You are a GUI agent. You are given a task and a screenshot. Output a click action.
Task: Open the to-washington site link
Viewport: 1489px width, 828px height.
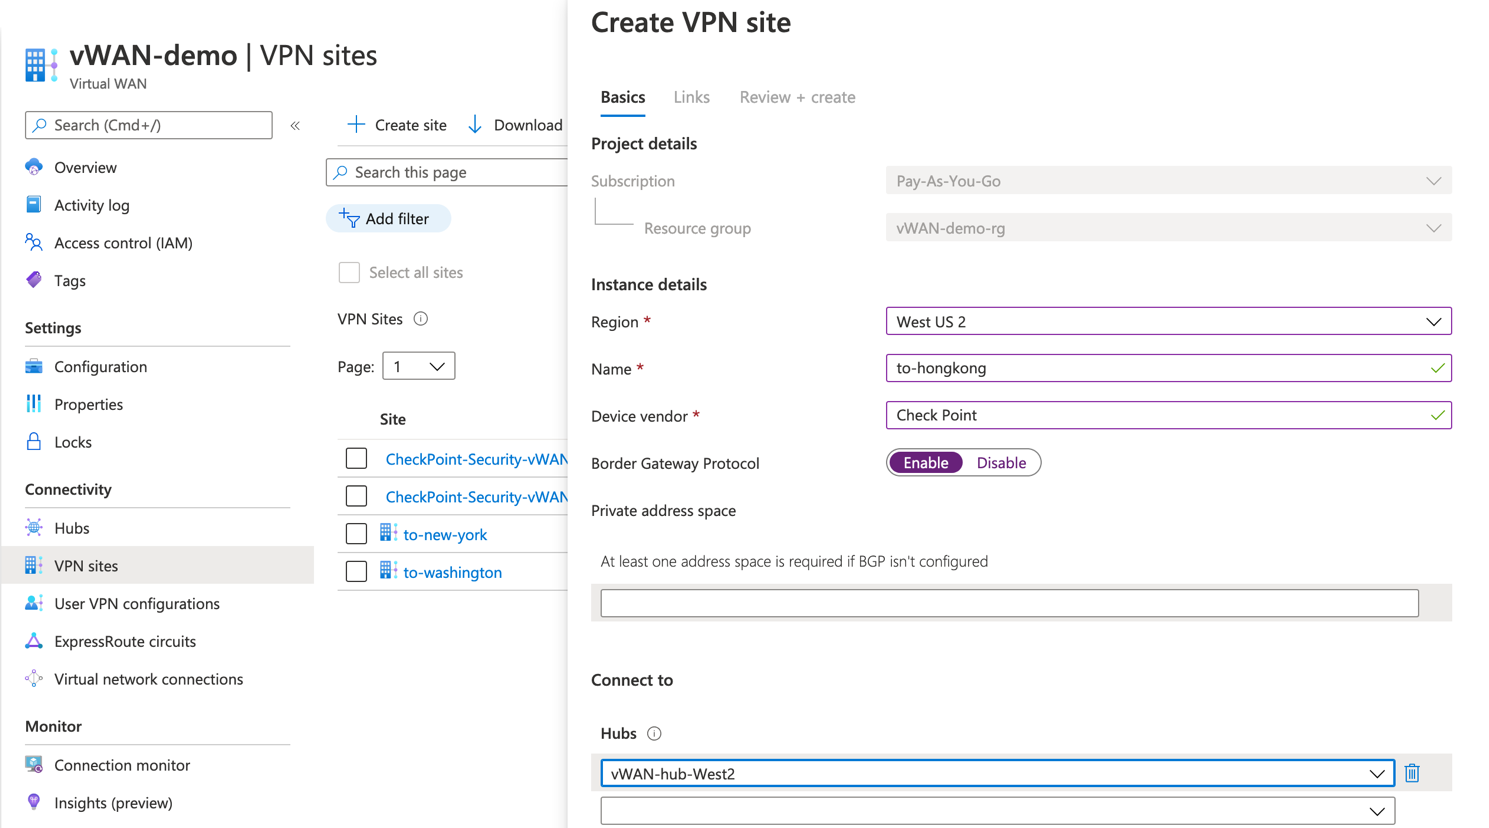tap(452, 572)
